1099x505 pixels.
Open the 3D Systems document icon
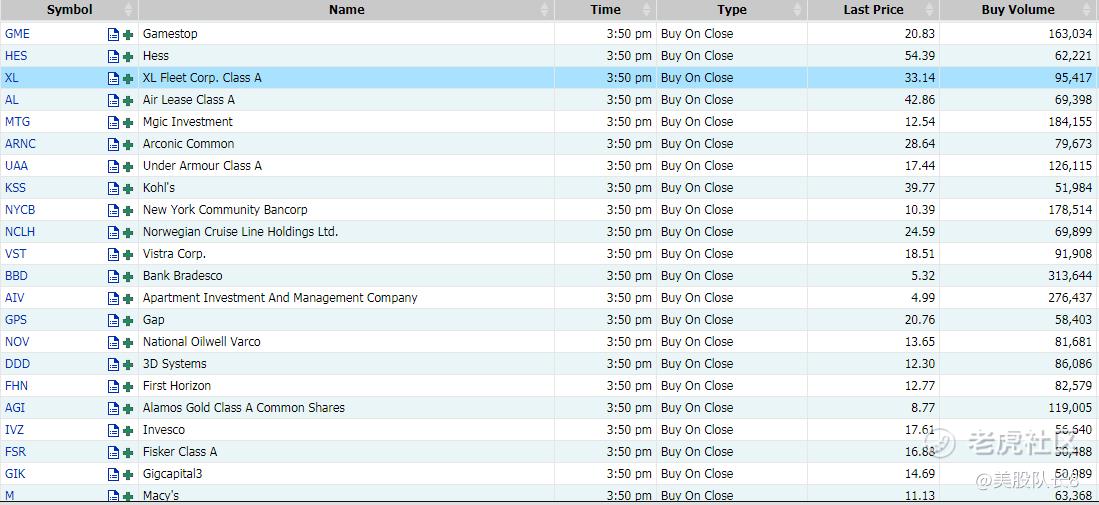113,365
